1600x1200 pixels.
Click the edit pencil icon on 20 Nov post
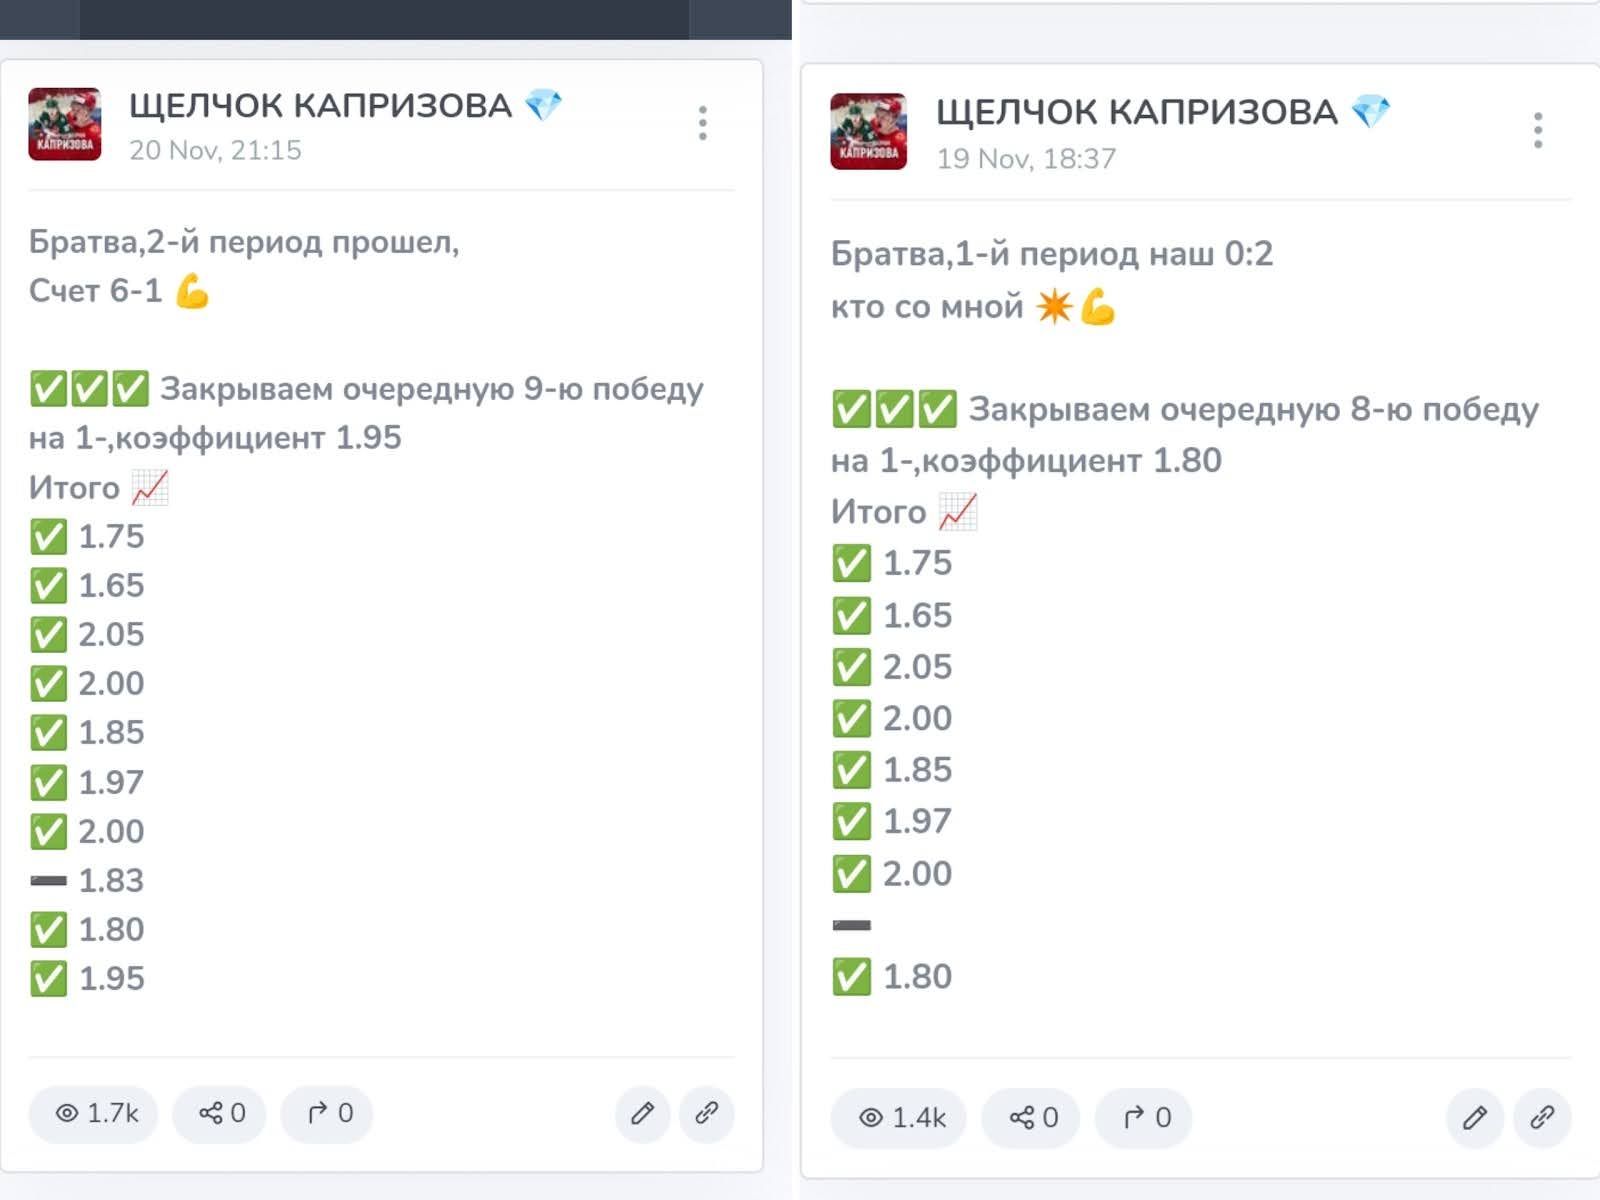point(643,1113)
